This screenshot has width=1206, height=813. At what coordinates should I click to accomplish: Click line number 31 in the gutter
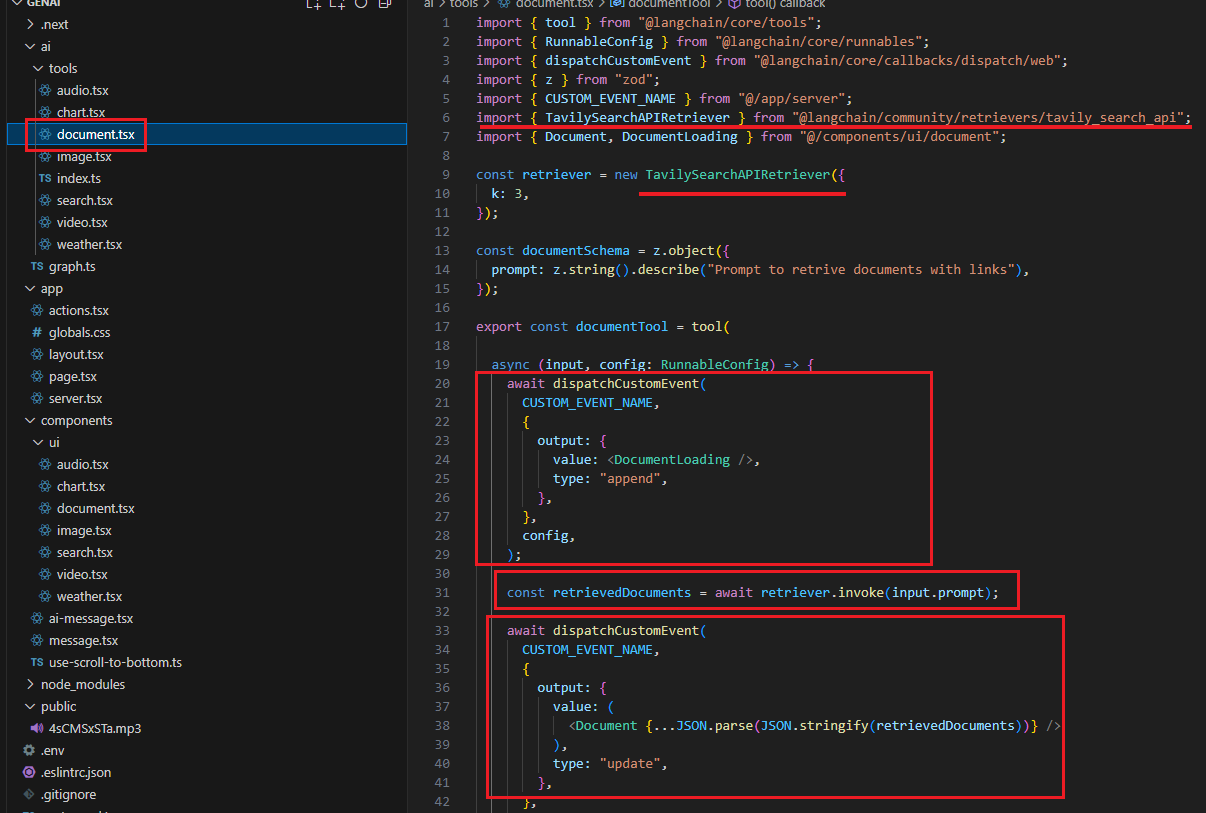(x=442, y=593)
